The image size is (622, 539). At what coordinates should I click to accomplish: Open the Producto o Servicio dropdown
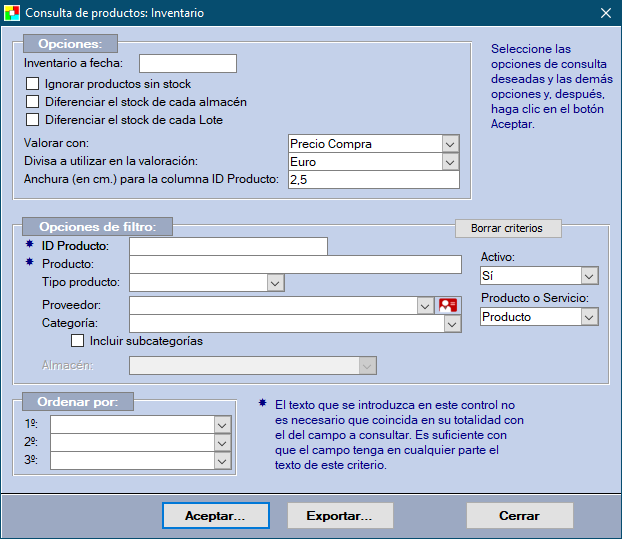589,317
